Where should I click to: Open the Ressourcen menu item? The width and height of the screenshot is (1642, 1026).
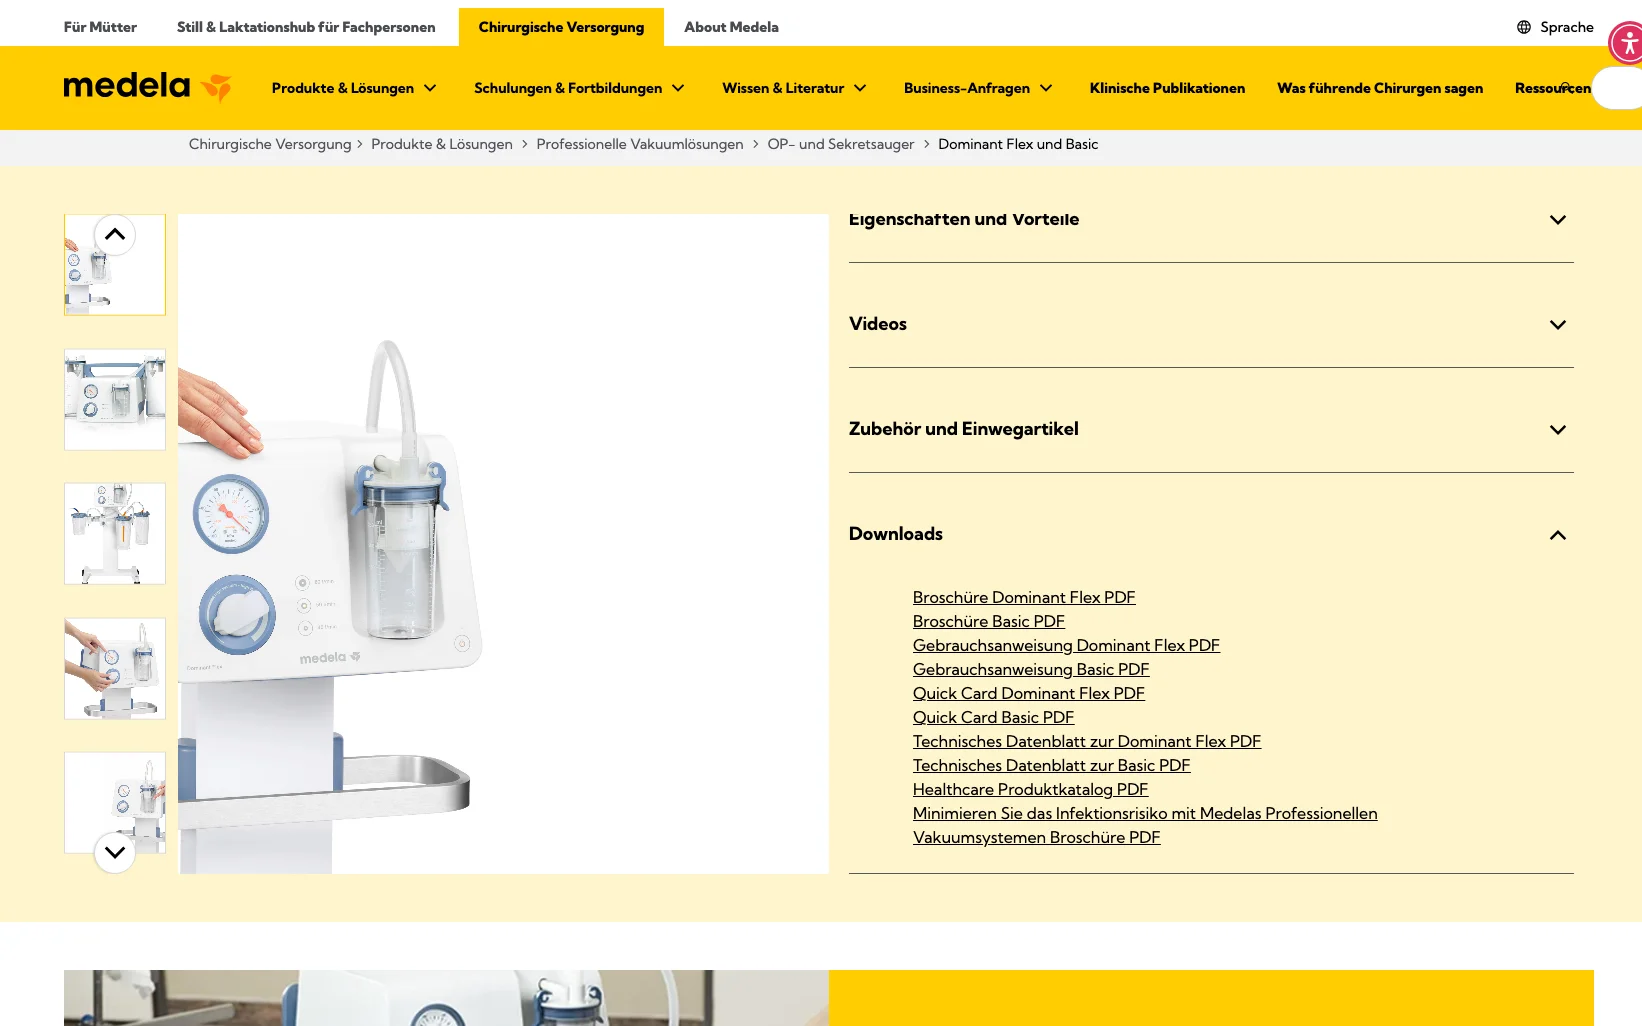[x=1552, y=88]
